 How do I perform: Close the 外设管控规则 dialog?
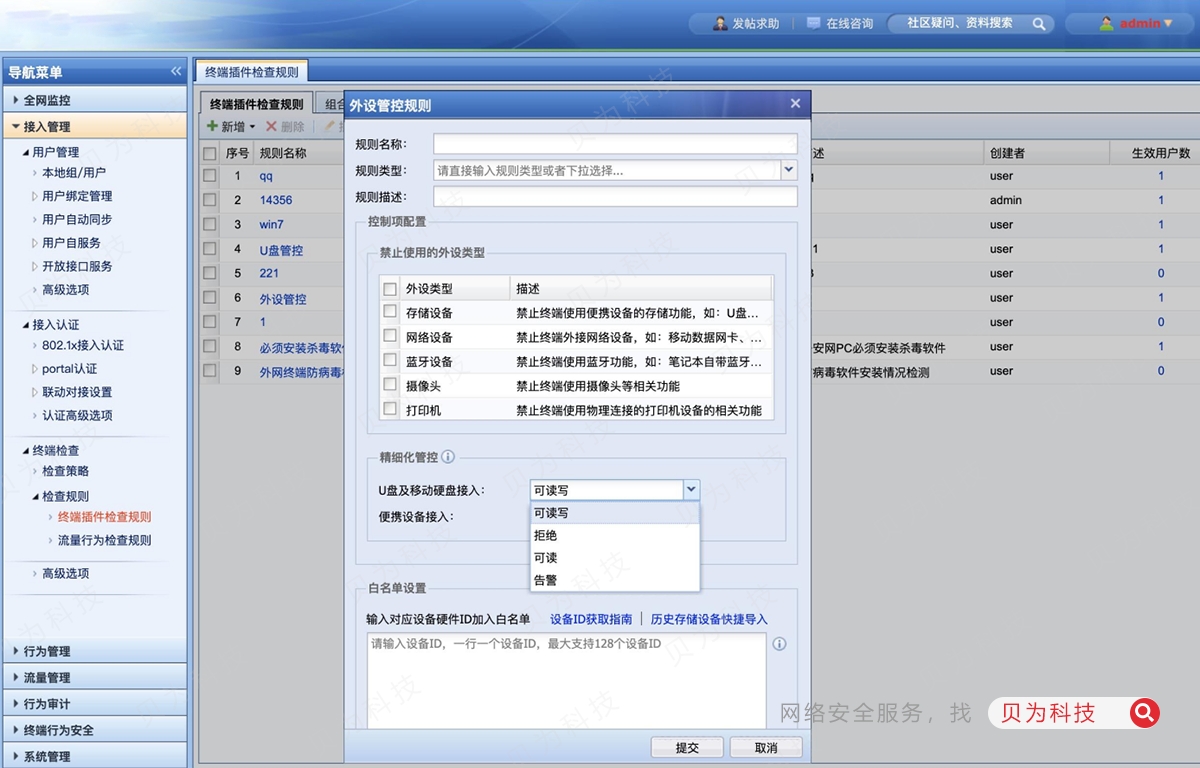795,104
